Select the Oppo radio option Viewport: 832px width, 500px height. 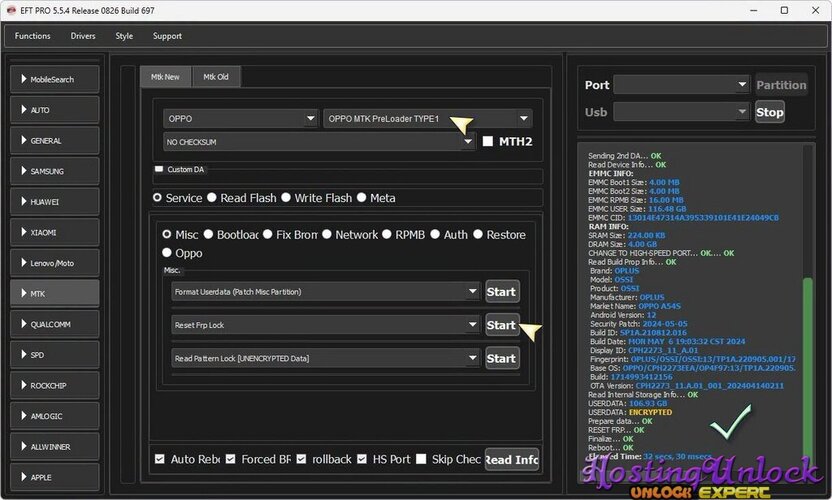coord(167,253)
